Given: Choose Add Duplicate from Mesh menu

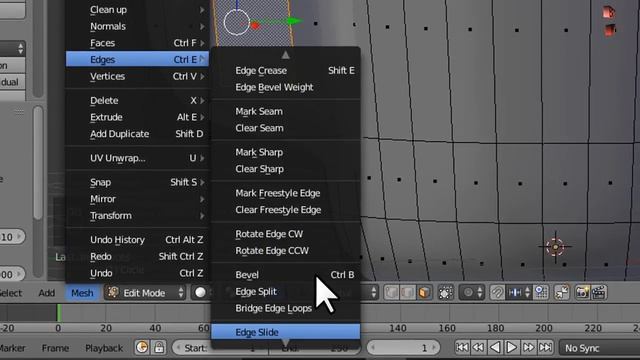Looking at the screenshot, I should pyautogui.click(x=137, y=134).
